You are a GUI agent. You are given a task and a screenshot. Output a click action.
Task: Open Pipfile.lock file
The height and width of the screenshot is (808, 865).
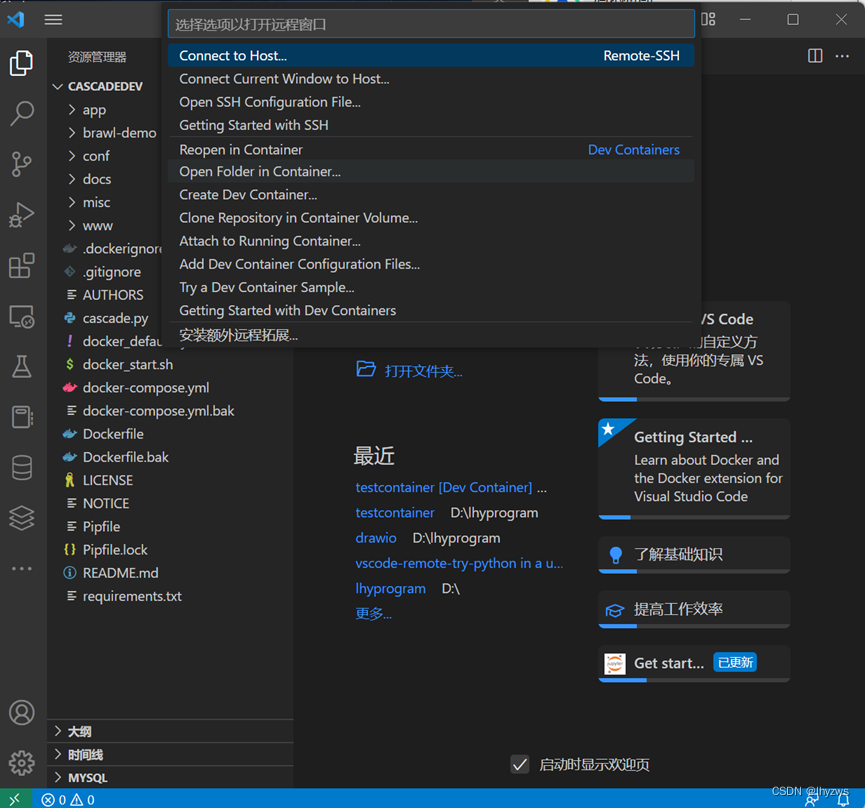pos(115,550)
